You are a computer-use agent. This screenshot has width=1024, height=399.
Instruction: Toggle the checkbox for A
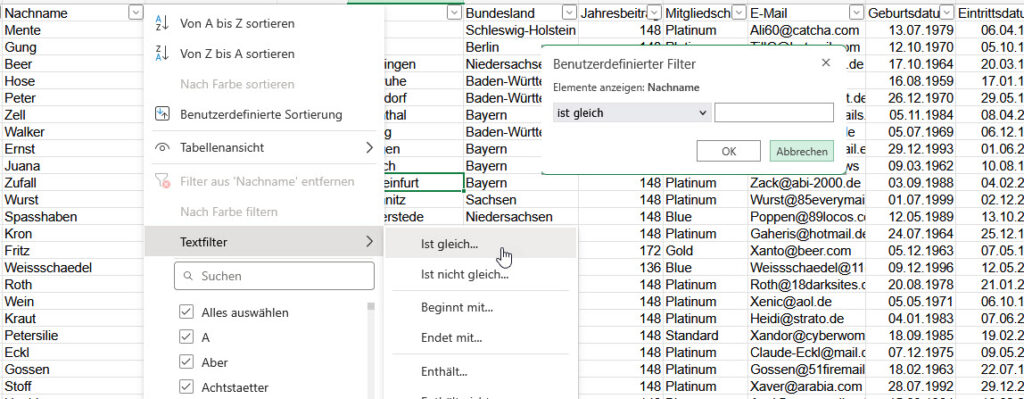(186, 337)
